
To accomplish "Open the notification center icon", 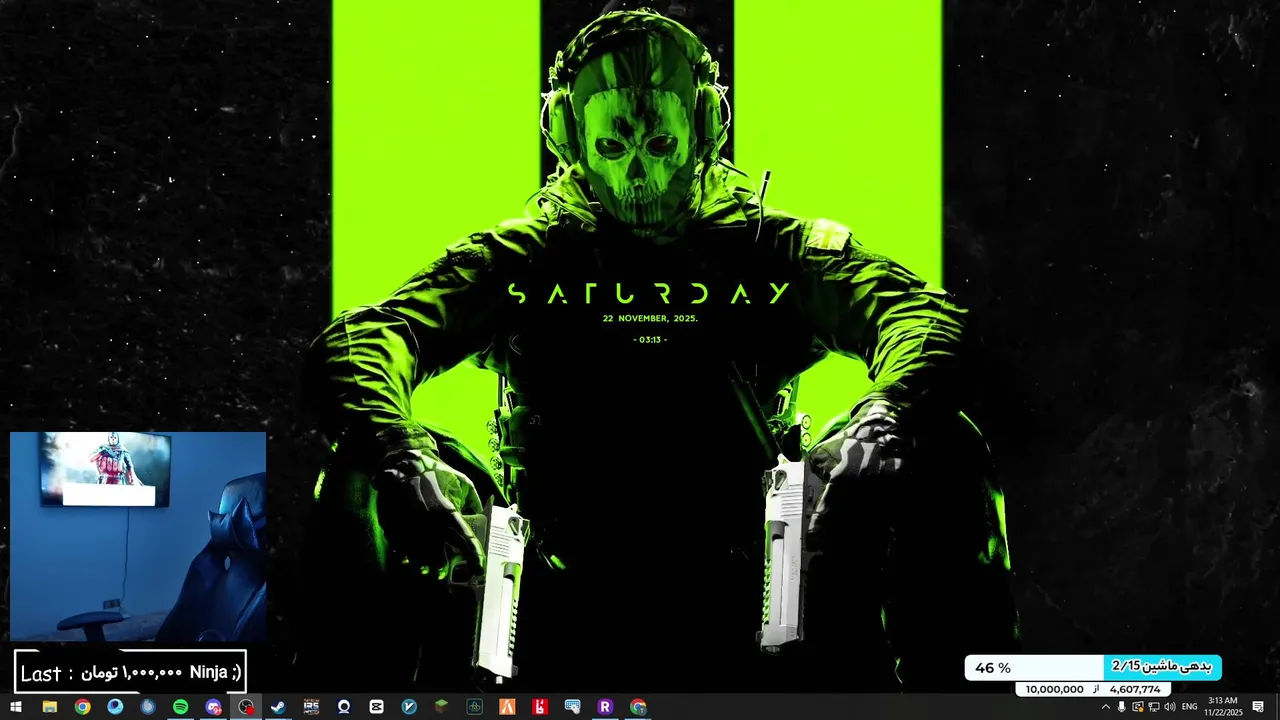I will pyautogui.click(x=1258, y=707).
